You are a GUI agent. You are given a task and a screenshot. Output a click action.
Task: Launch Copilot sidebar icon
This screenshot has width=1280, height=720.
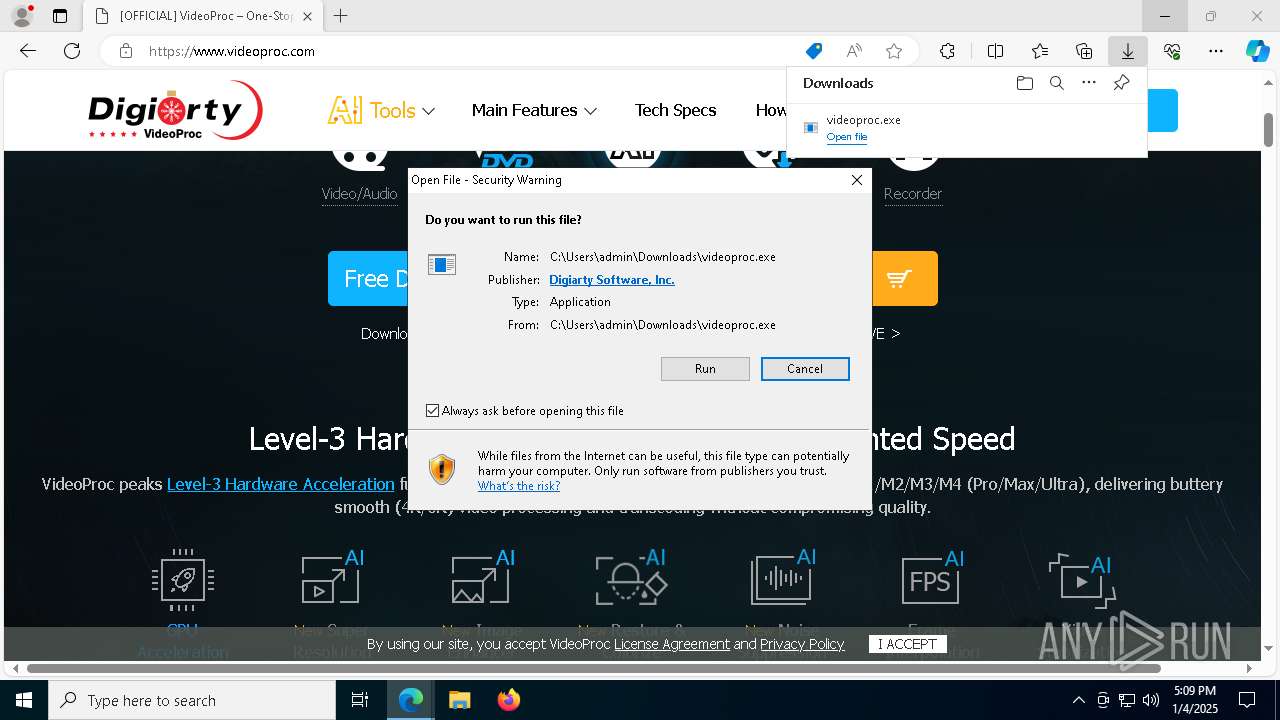pos(1257,51)
